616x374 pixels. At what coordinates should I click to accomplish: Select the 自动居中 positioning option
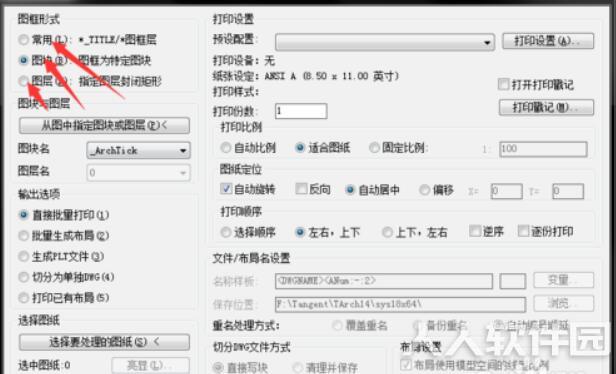click(x=350, y=190)
